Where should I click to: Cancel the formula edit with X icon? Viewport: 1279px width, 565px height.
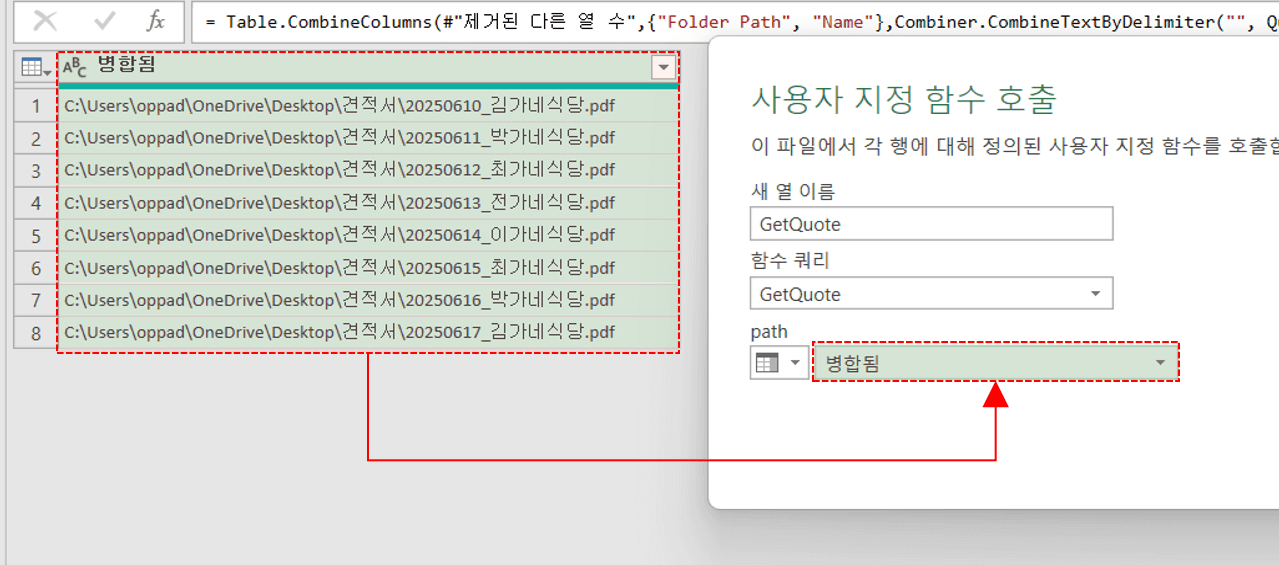click(45, 22)
